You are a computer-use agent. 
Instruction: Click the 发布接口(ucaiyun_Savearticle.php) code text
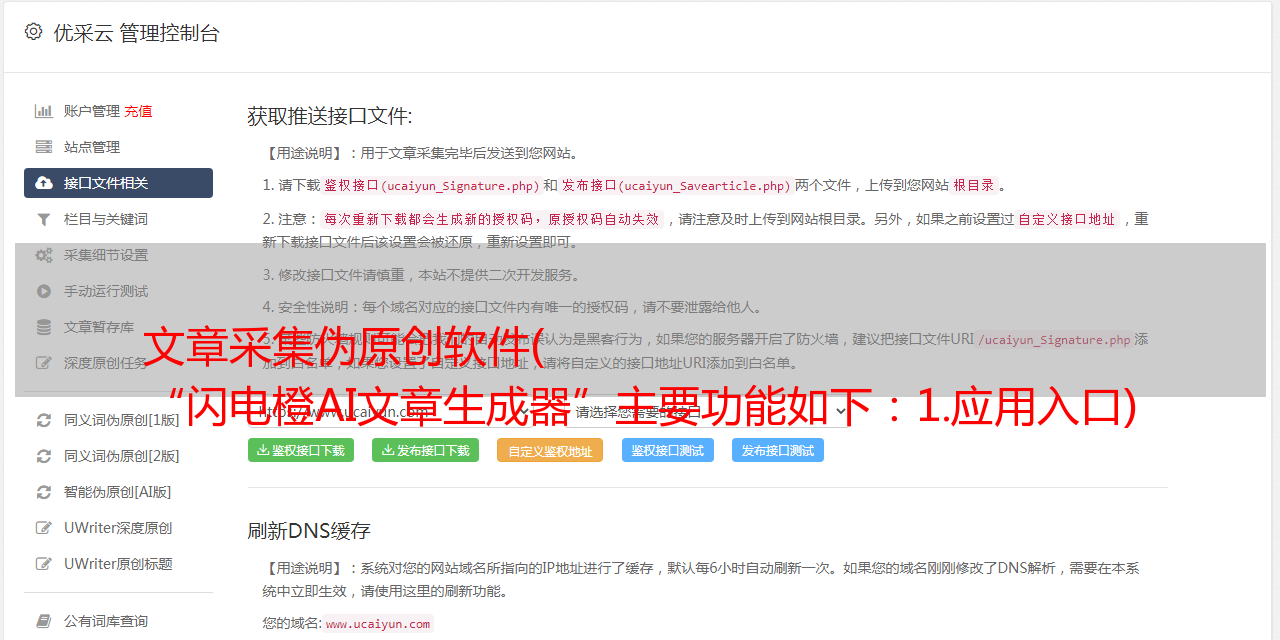coord(676,185)
